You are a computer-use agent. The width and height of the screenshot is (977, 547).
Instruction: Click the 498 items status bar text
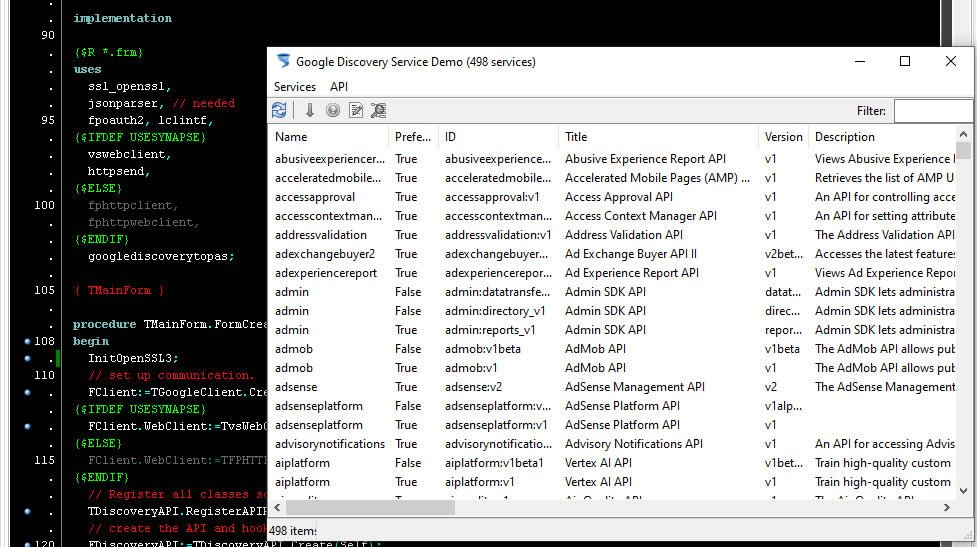click(292, 531)
